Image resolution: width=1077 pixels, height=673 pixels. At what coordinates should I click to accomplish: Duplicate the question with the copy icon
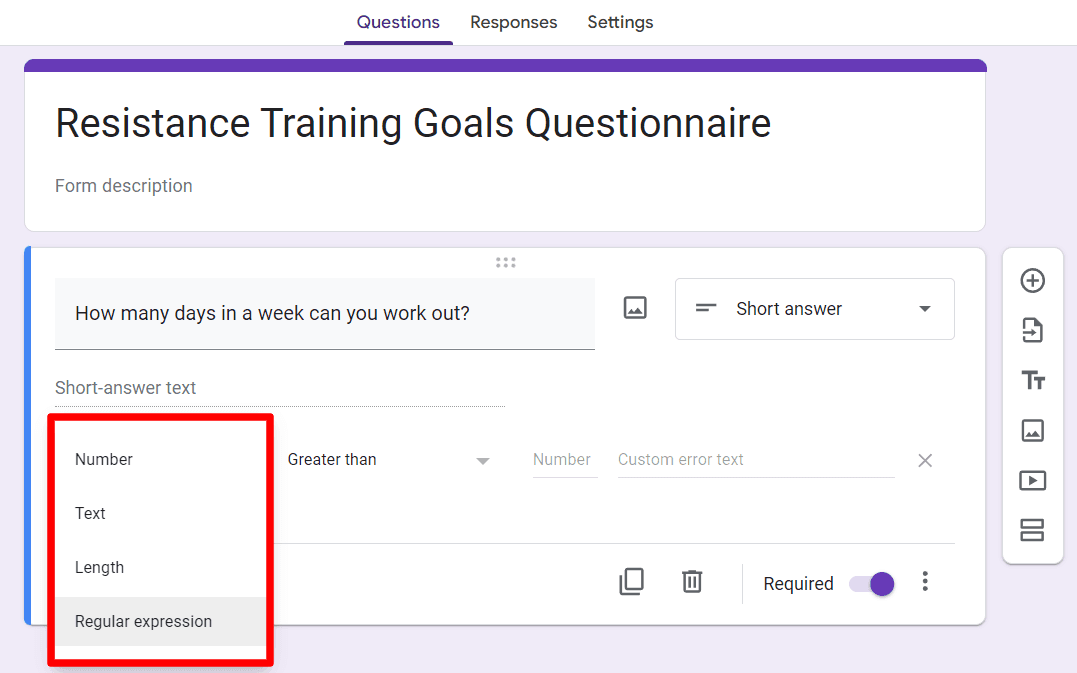631,582
